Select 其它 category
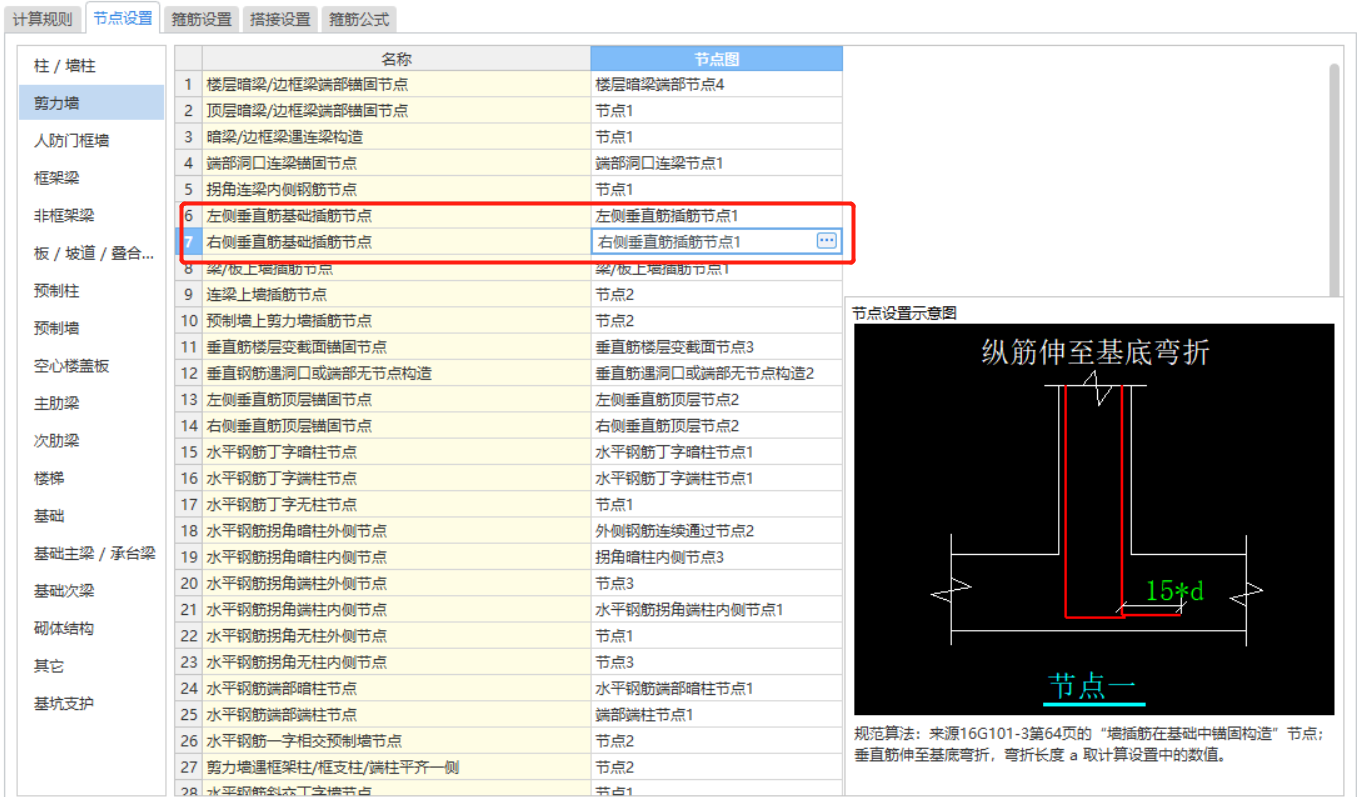This screenshot has height=797, width=1357. click(92, 666)
